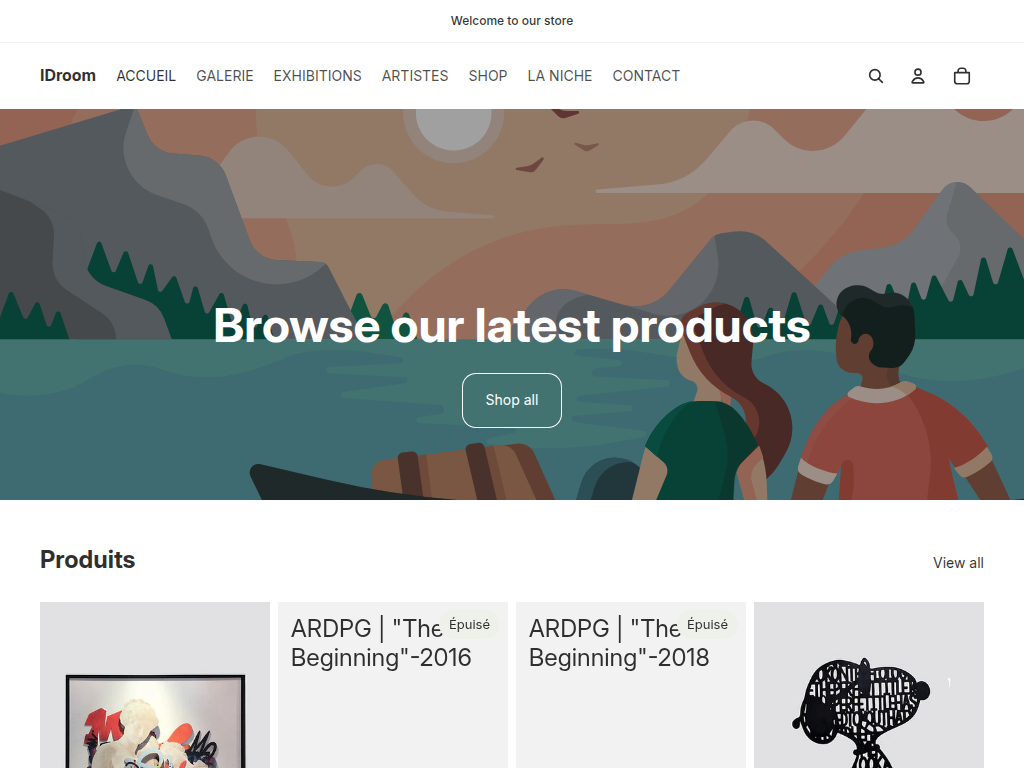Open the ACCUEIL menu item
This screenshot has height=768, width=1024.
[x=146, y=76]
